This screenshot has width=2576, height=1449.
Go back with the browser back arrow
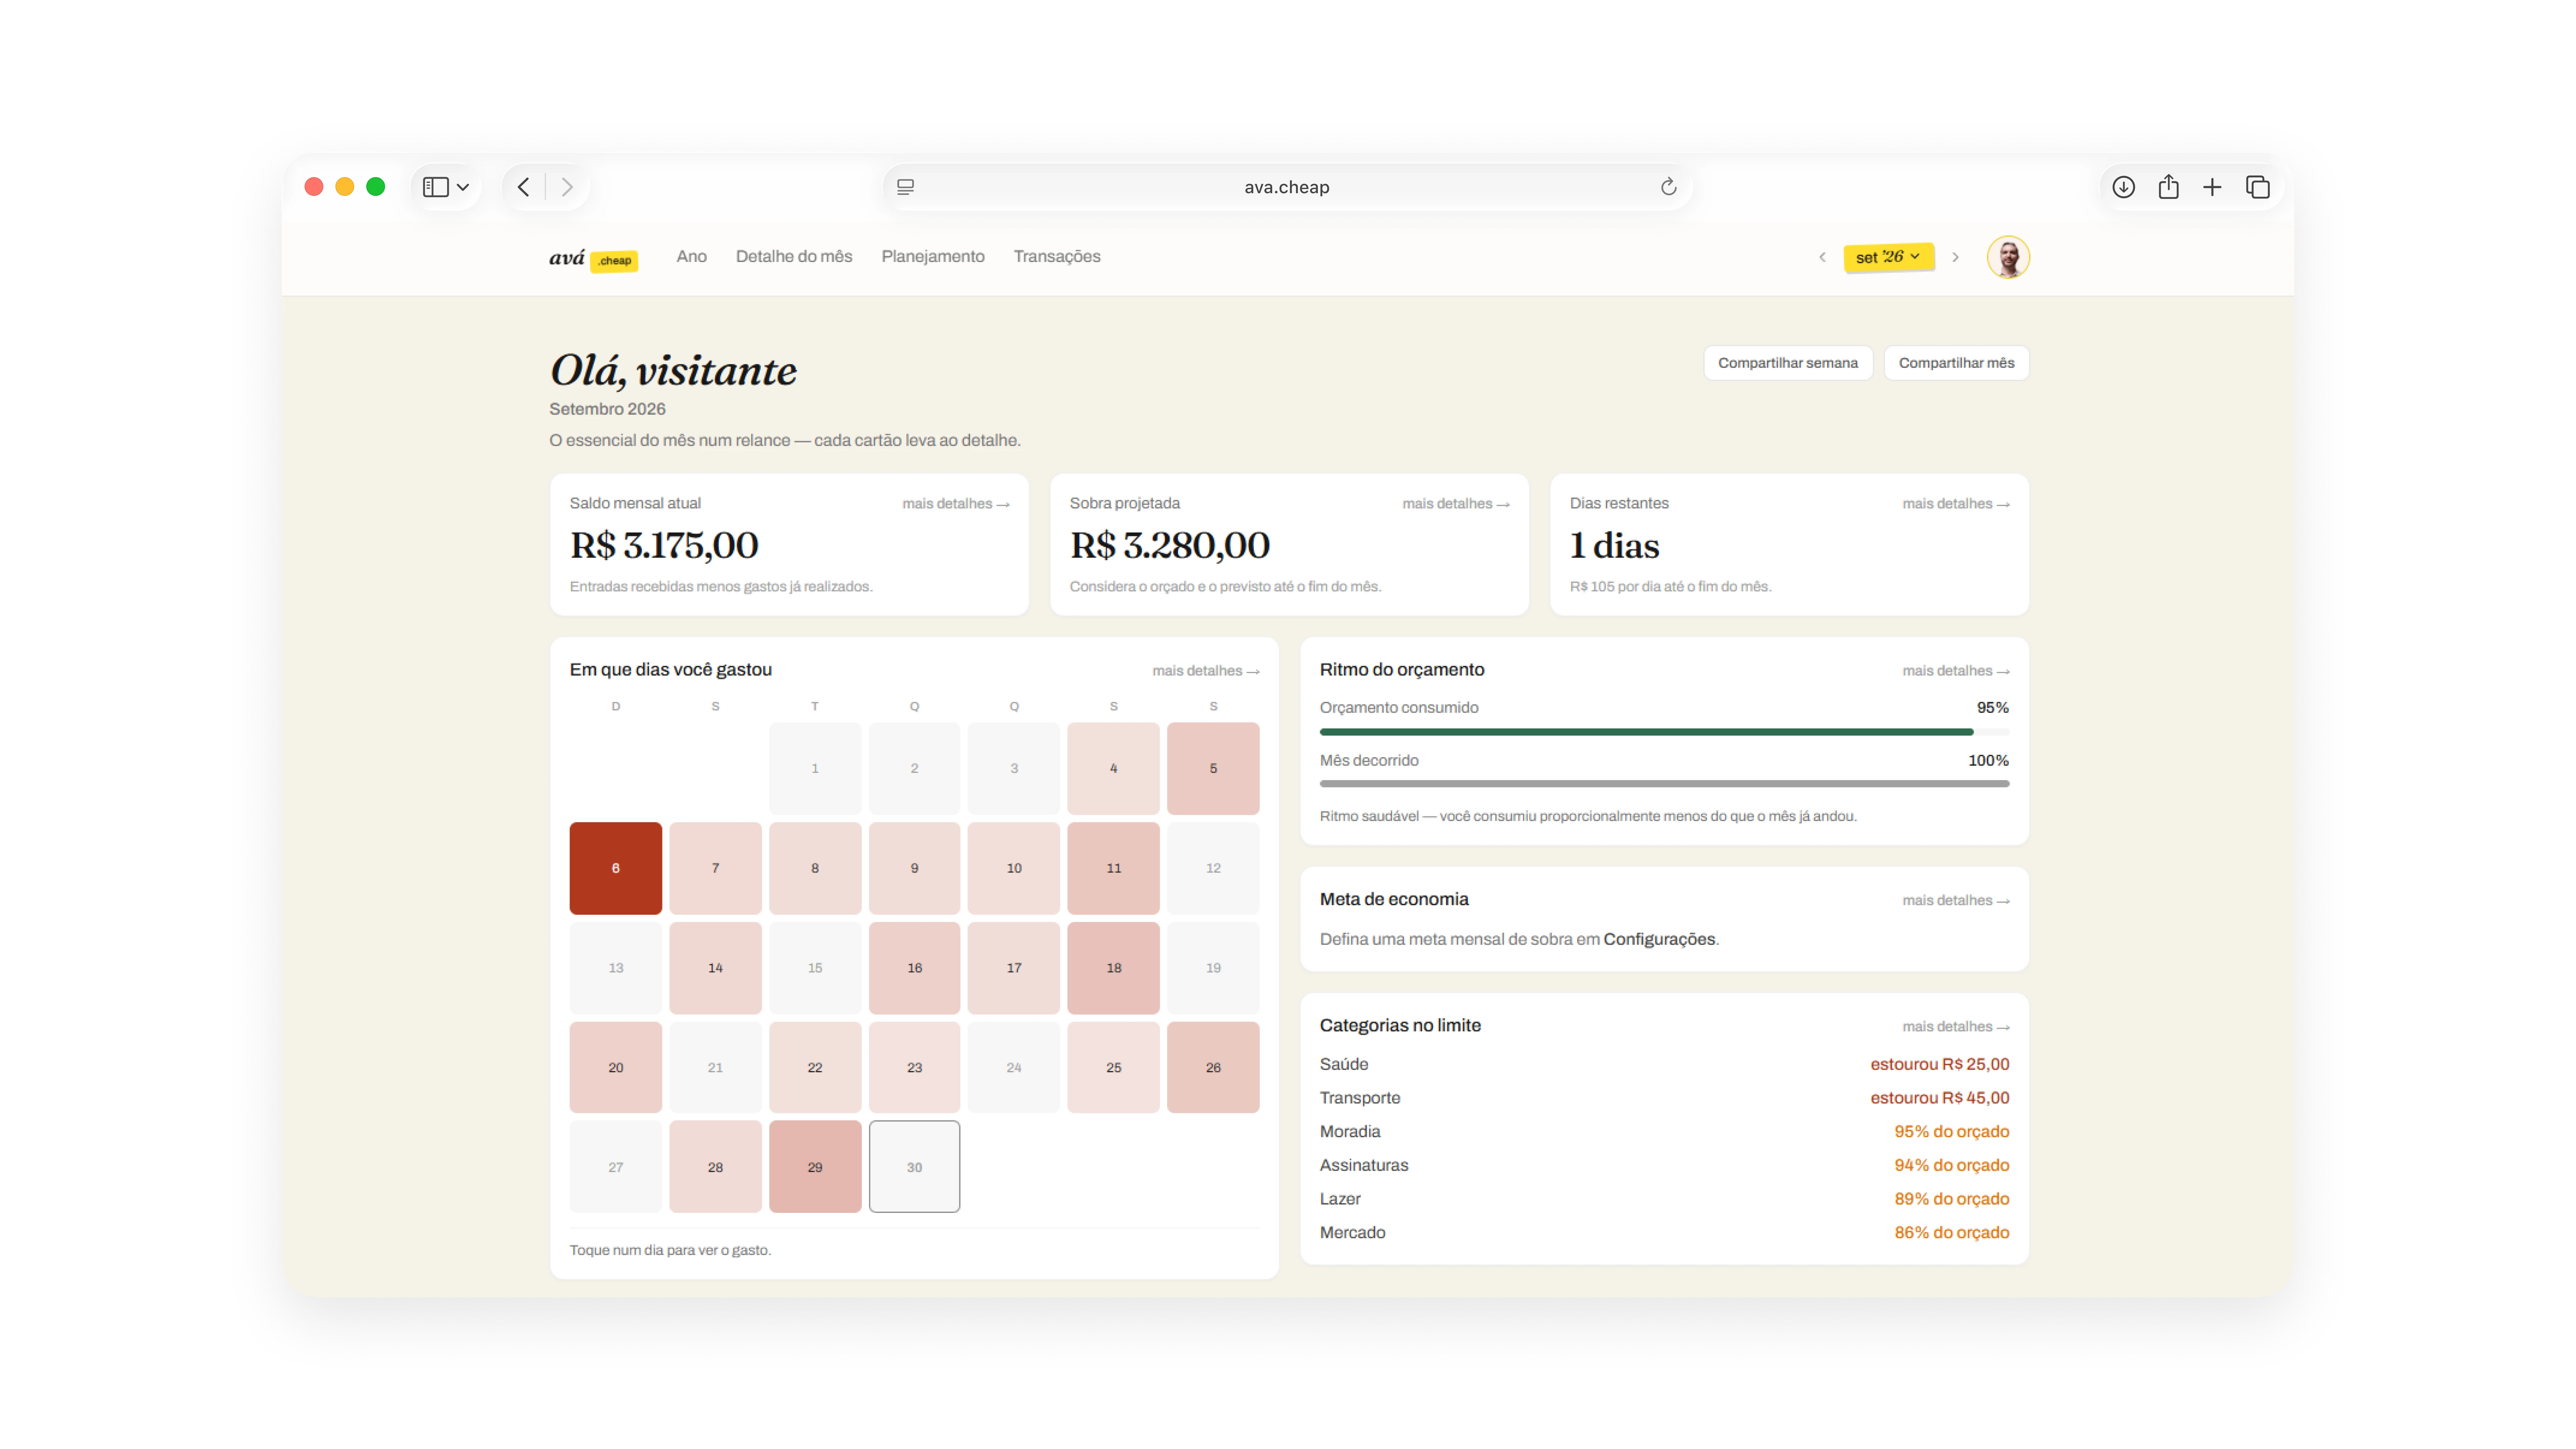[523, 187]
